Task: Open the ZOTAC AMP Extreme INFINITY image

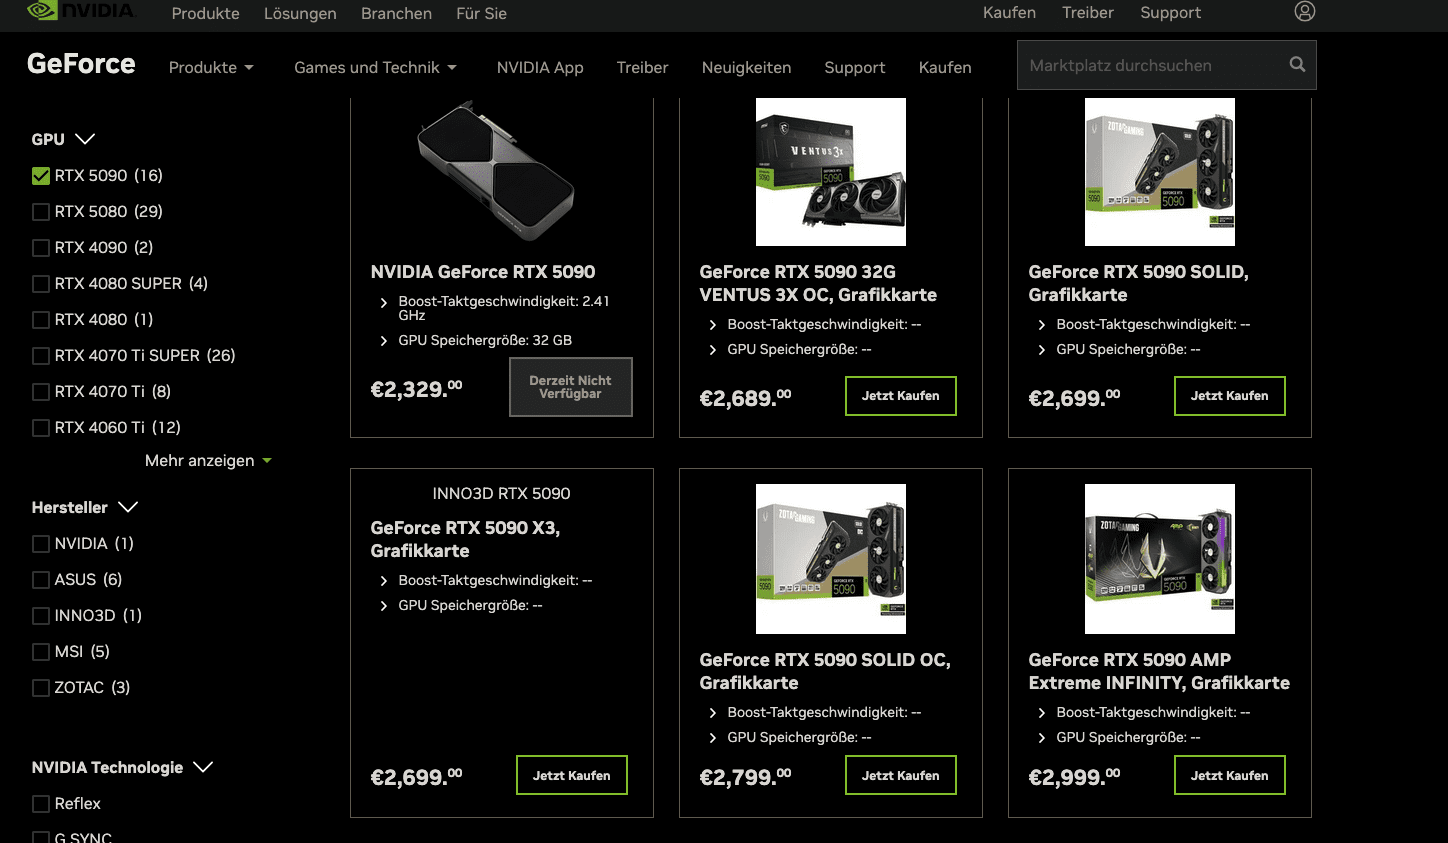Action: pyautogui.click(x=1159, y=558)
